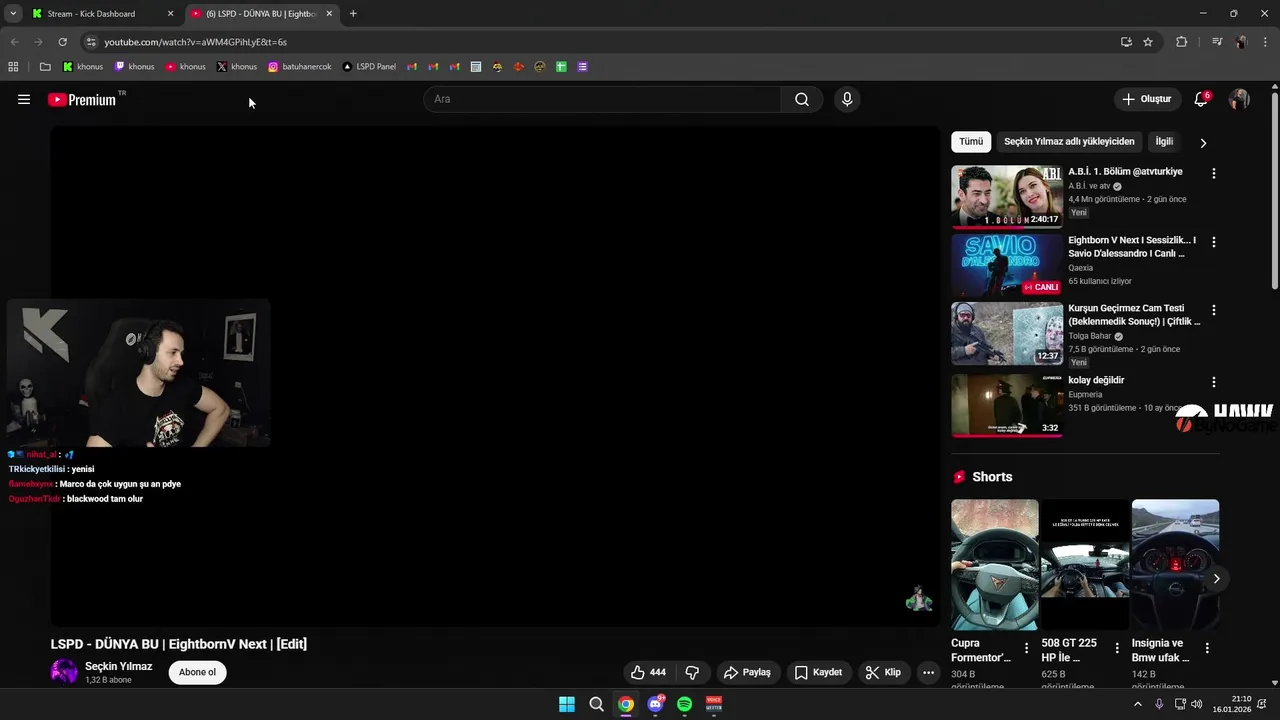
Task: Subscribe with the Abone ol button
Action: [197, 672]
